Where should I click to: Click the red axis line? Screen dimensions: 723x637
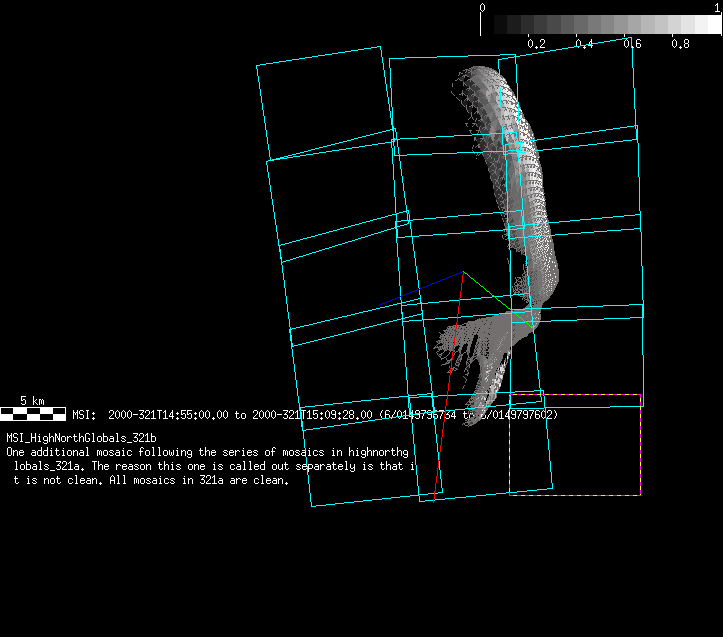448,387
